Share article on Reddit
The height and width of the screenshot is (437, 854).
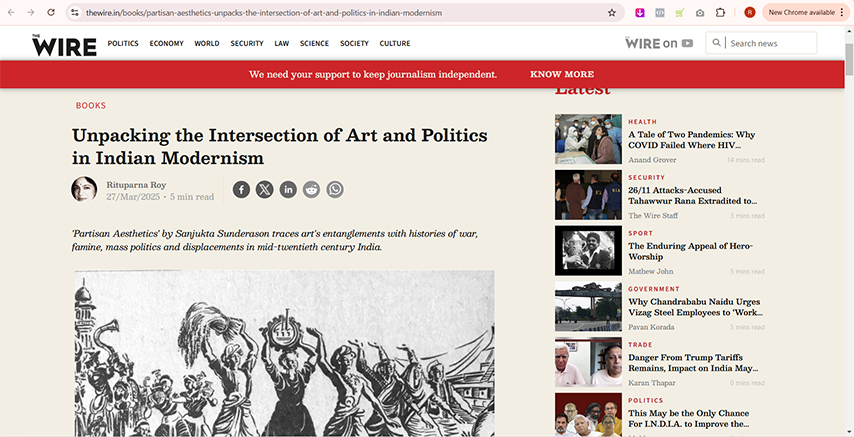(x=312, y=190)
